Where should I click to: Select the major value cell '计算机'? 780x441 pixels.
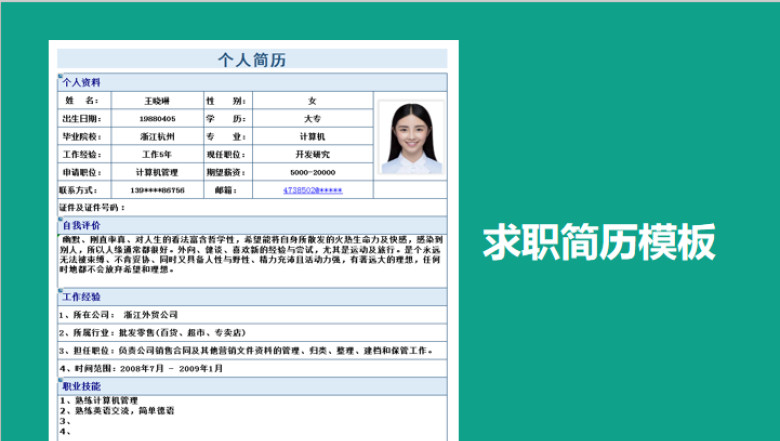coord(312,136)
